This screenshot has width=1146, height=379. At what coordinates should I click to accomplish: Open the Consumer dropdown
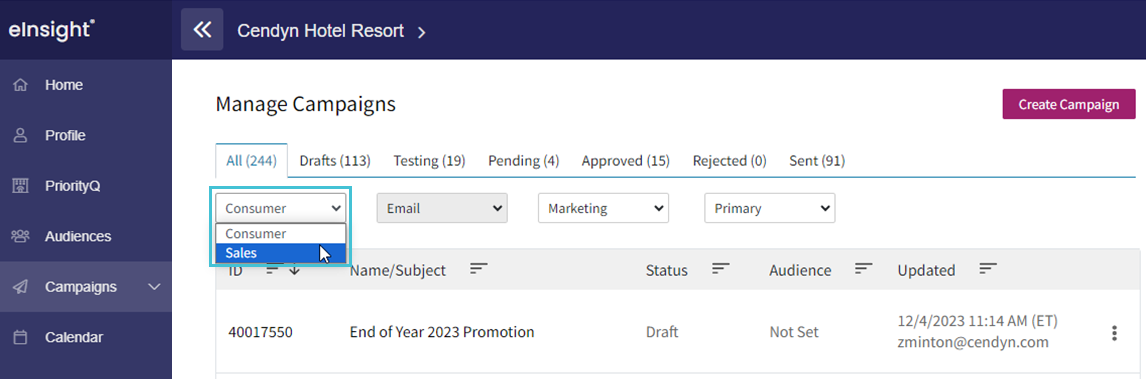click(281, 208)
